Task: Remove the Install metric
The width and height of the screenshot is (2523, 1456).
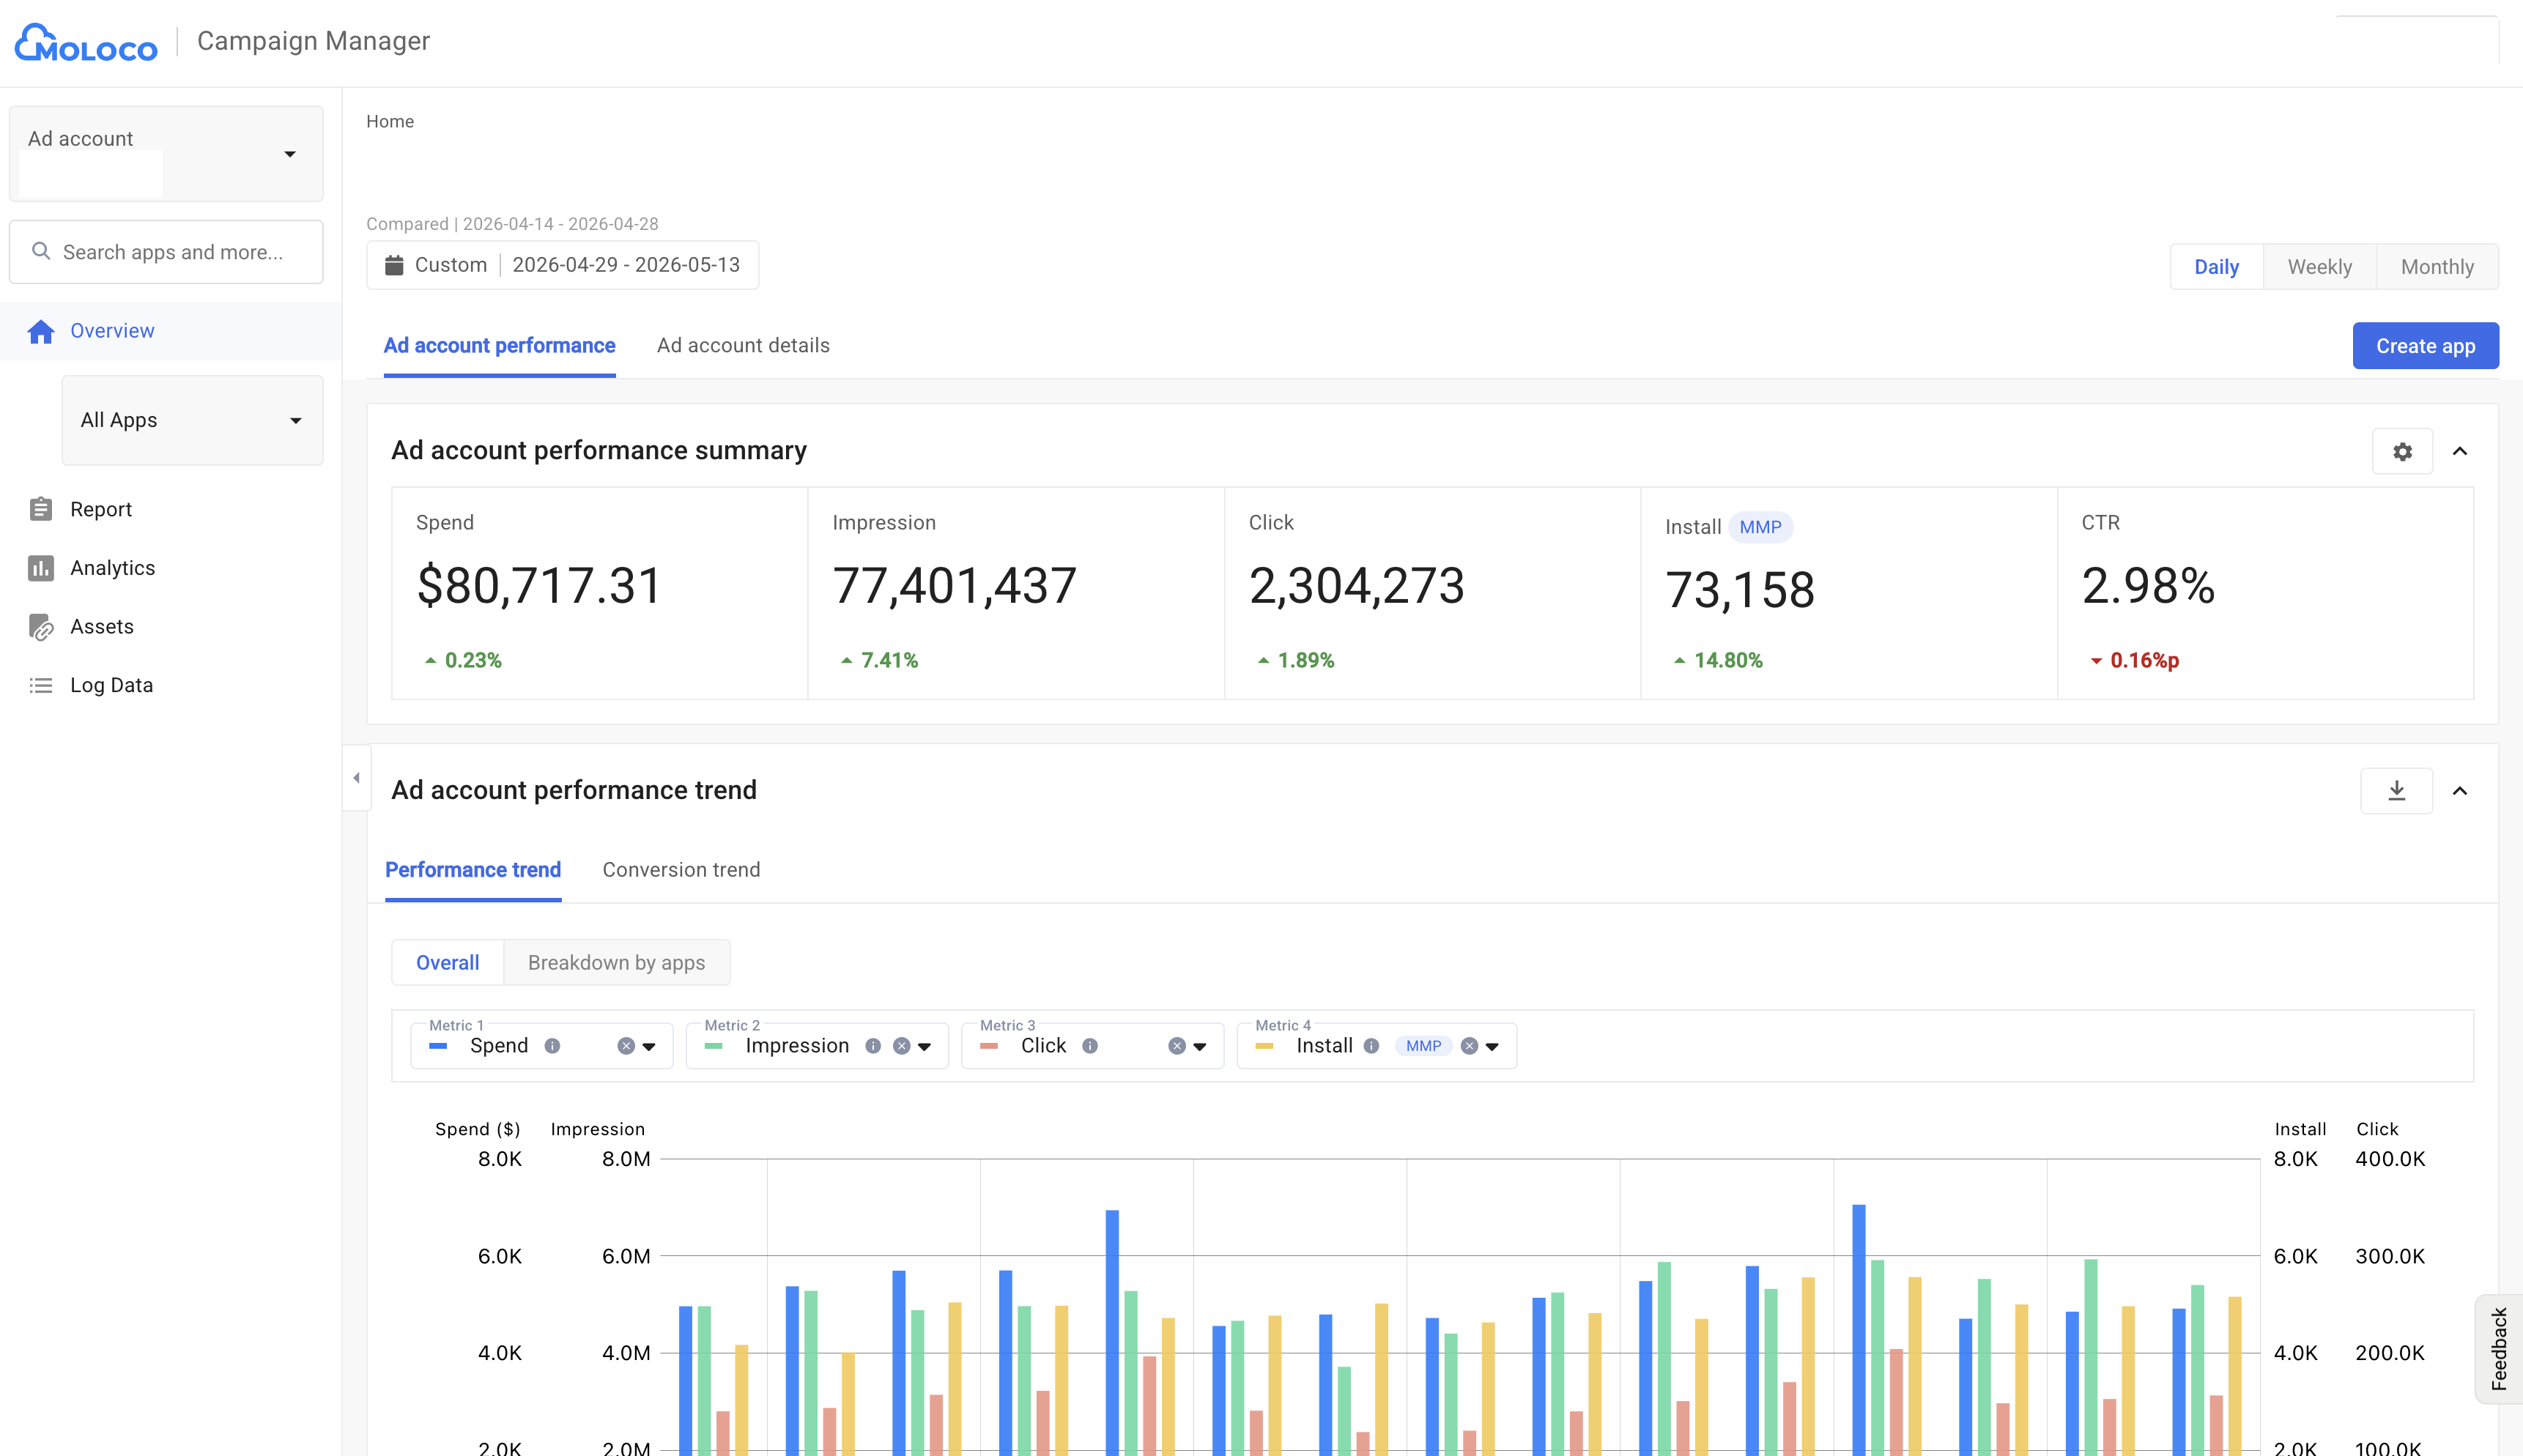Action: coord(1469,1046)
